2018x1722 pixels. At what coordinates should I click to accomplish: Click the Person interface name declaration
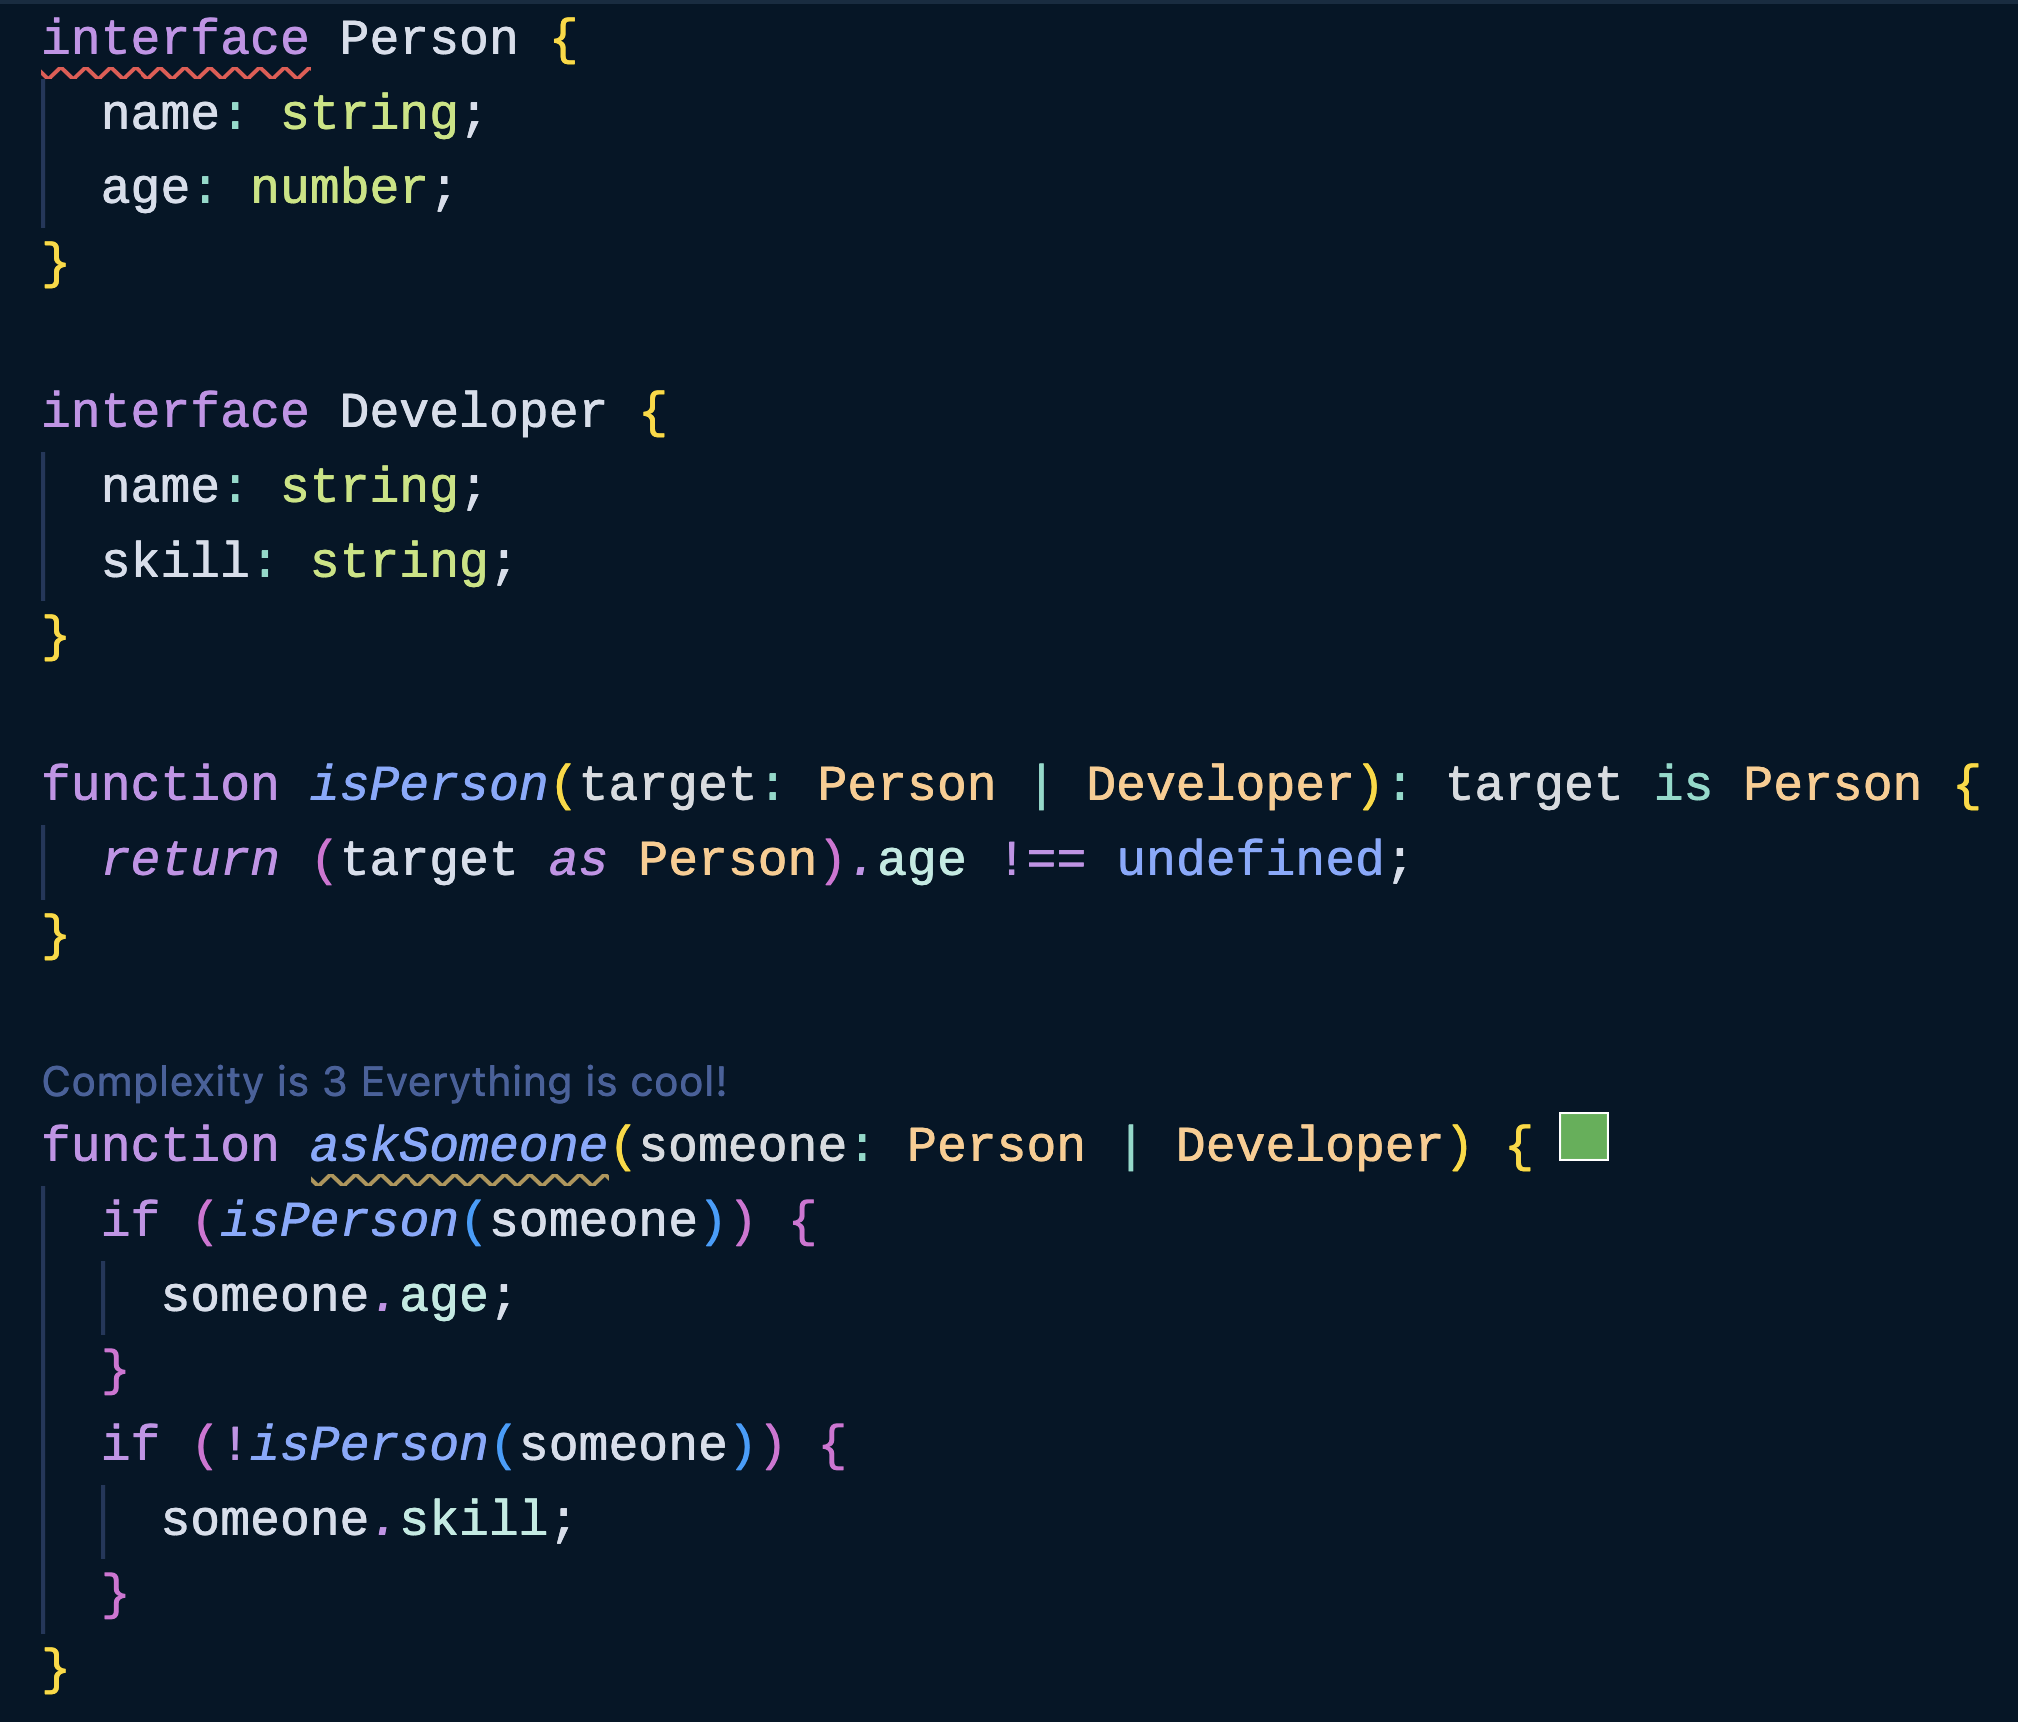click(x=429, y=40)
